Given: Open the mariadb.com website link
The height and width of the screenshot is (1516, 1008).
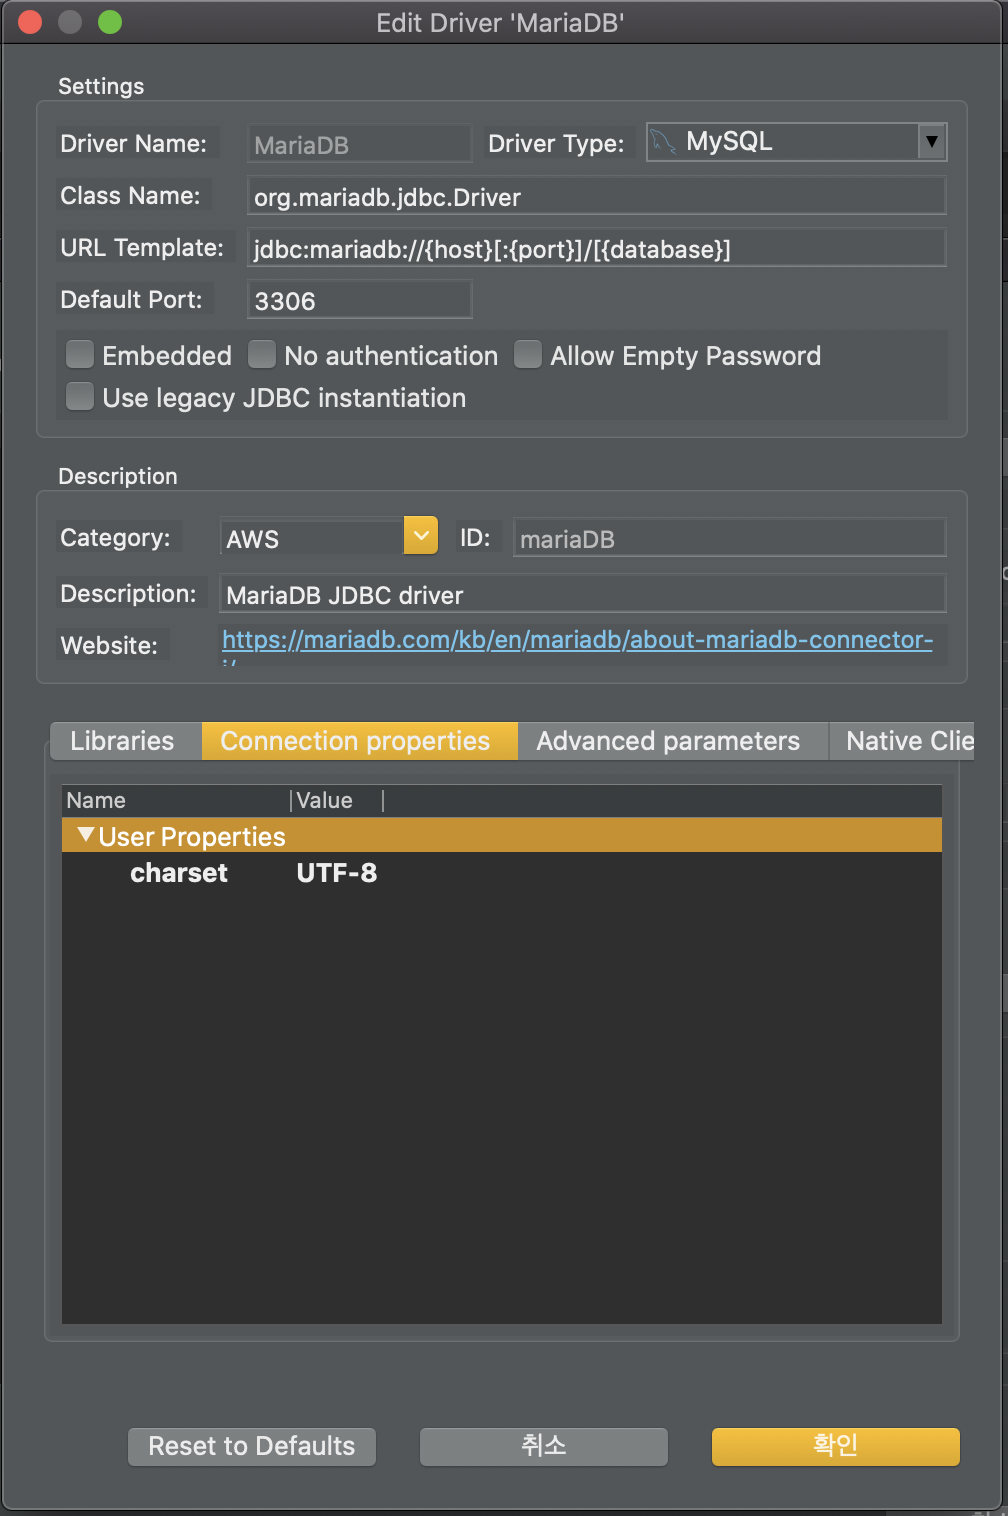Looking at the screenshot, I should pyautogui.click(x=577, y=640).
